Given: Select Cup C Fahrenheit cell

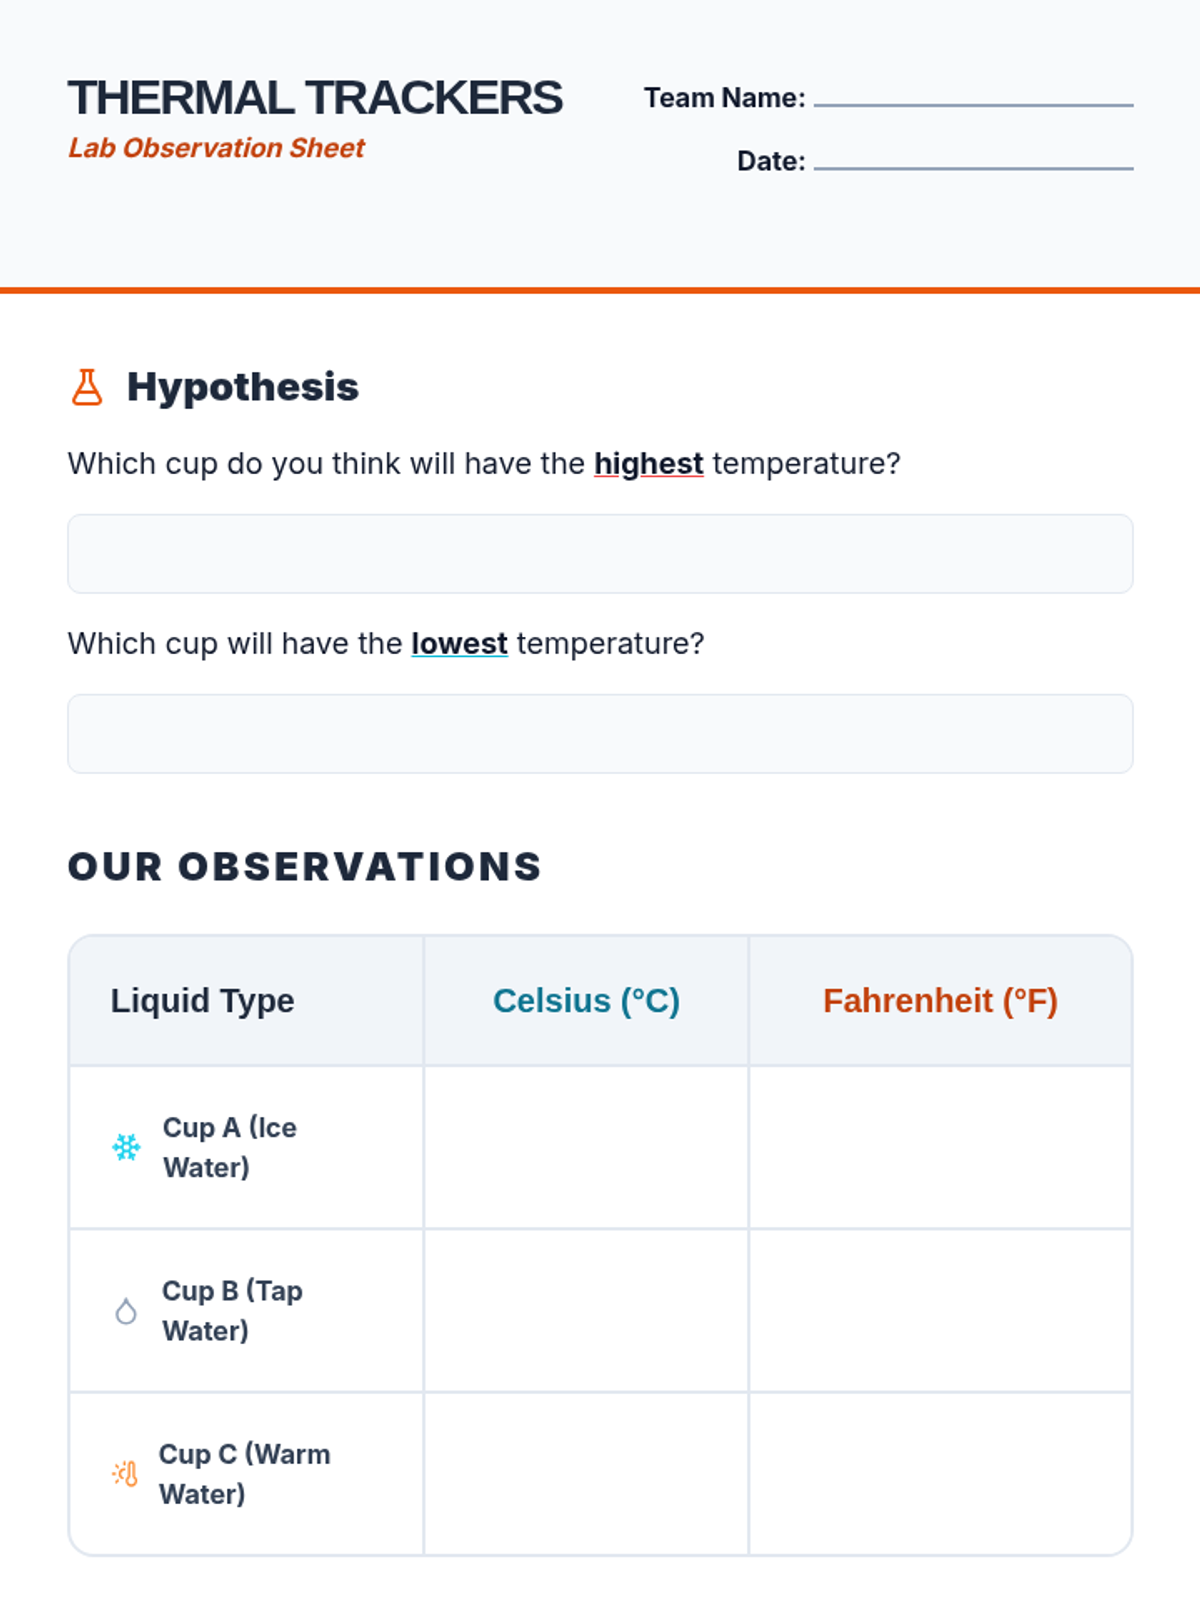Looking at the screenshot, I should (940, 1474).
